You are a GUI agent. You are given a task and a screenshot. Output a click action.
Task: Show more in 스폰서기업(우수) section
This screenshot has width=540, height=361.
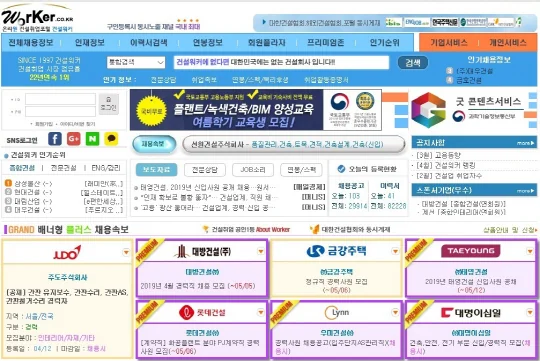[526, 190]
